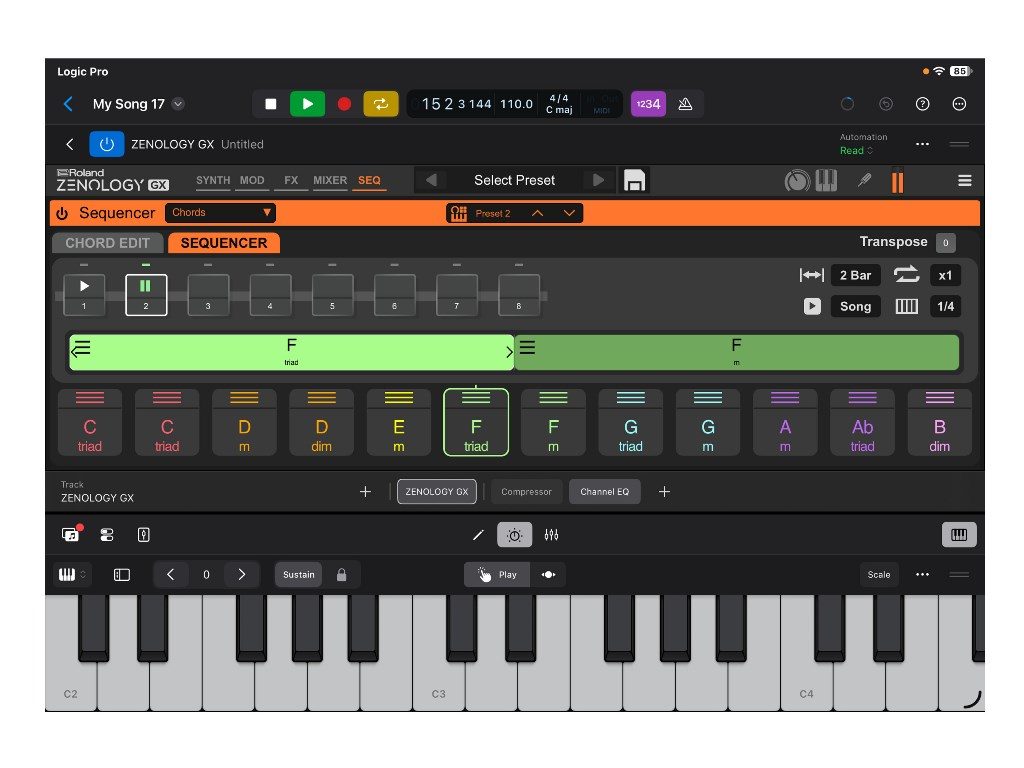Stop playback with the transport stop button
This screenshot has width=1024, height=768.
[270, 104]
